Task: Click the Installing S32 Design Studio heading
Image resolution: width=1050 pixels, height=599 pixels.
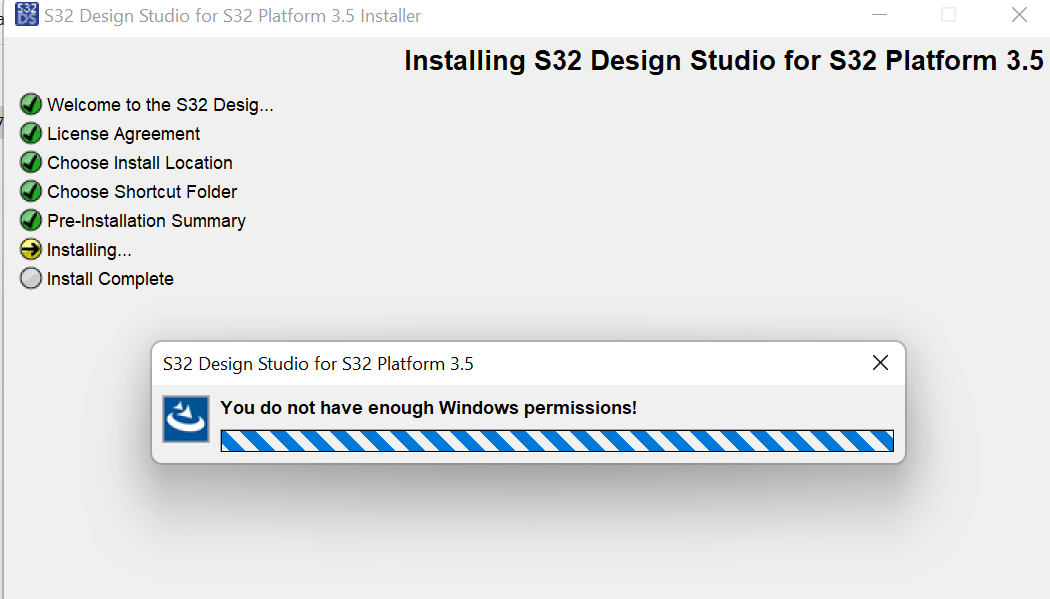Action: (724, 60)
